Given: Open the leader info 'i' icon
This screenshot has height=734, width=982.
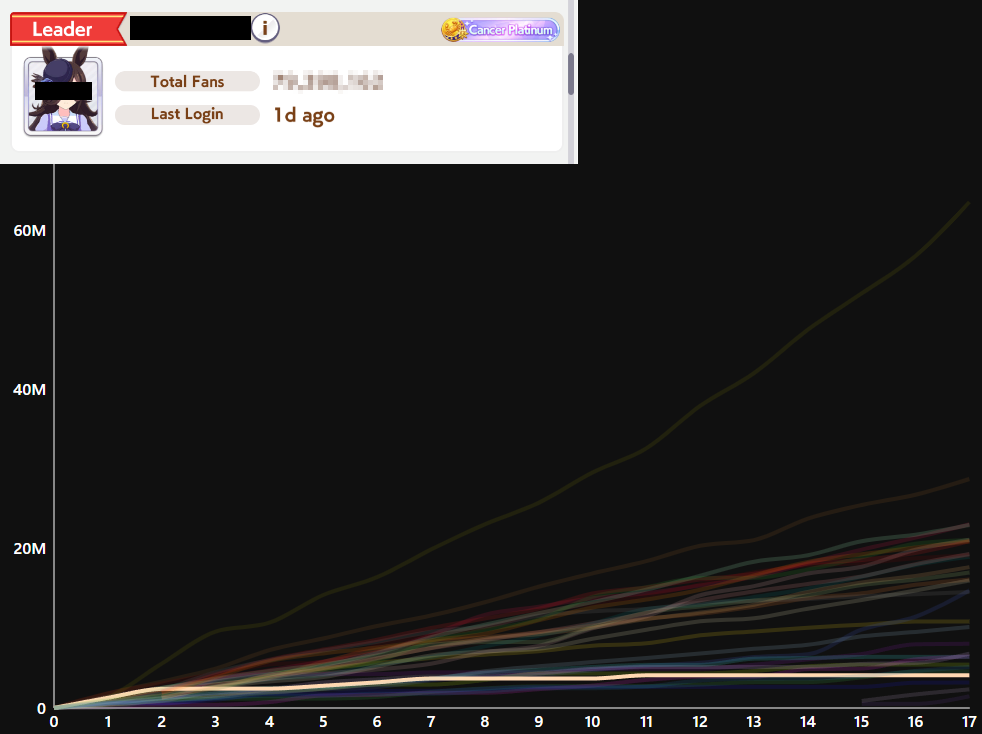Looking at the screenshot, I should click(265, 28).
